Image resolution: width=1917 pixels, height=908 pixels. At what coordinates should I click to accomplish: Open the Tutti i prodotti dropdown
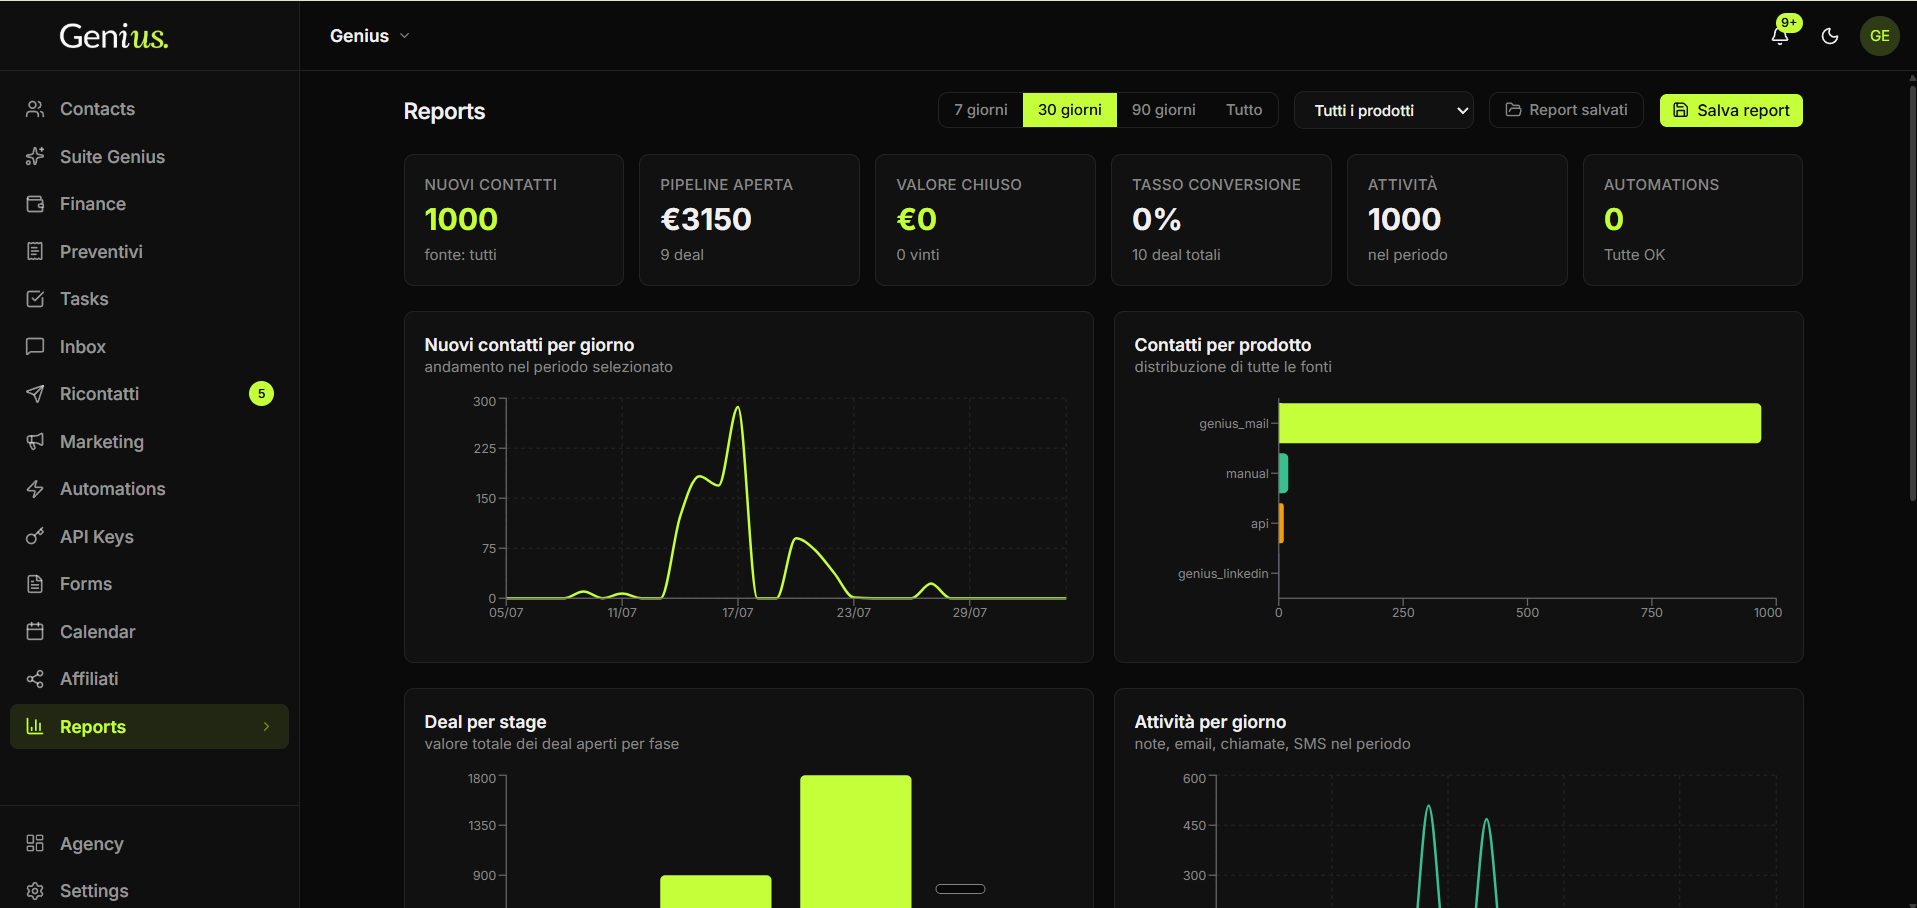tap(1384, 110)
